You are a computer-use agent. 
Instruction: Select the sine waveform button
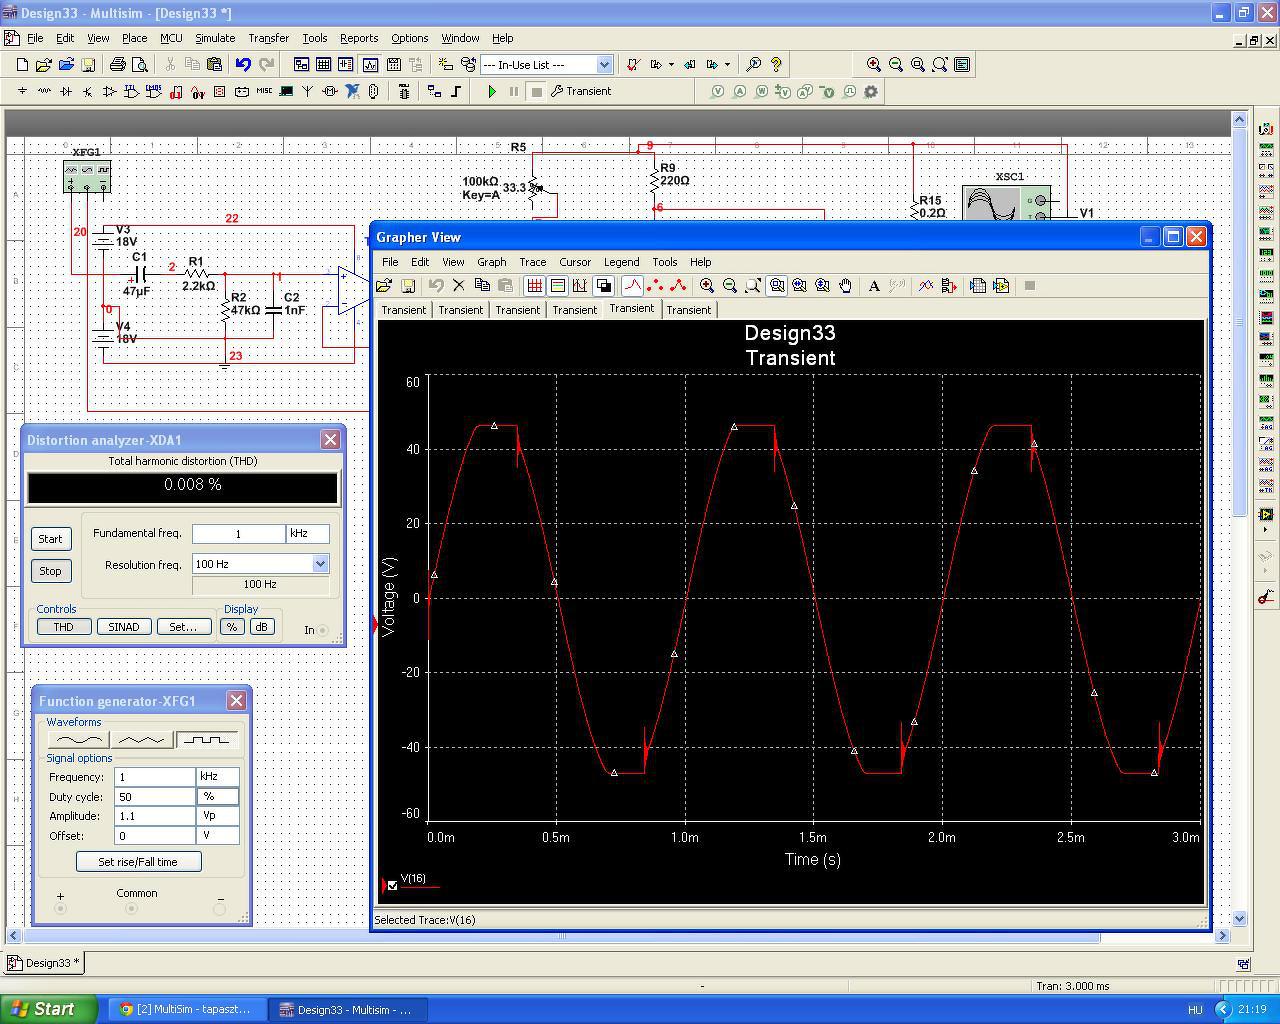click(x=77, y=740)
